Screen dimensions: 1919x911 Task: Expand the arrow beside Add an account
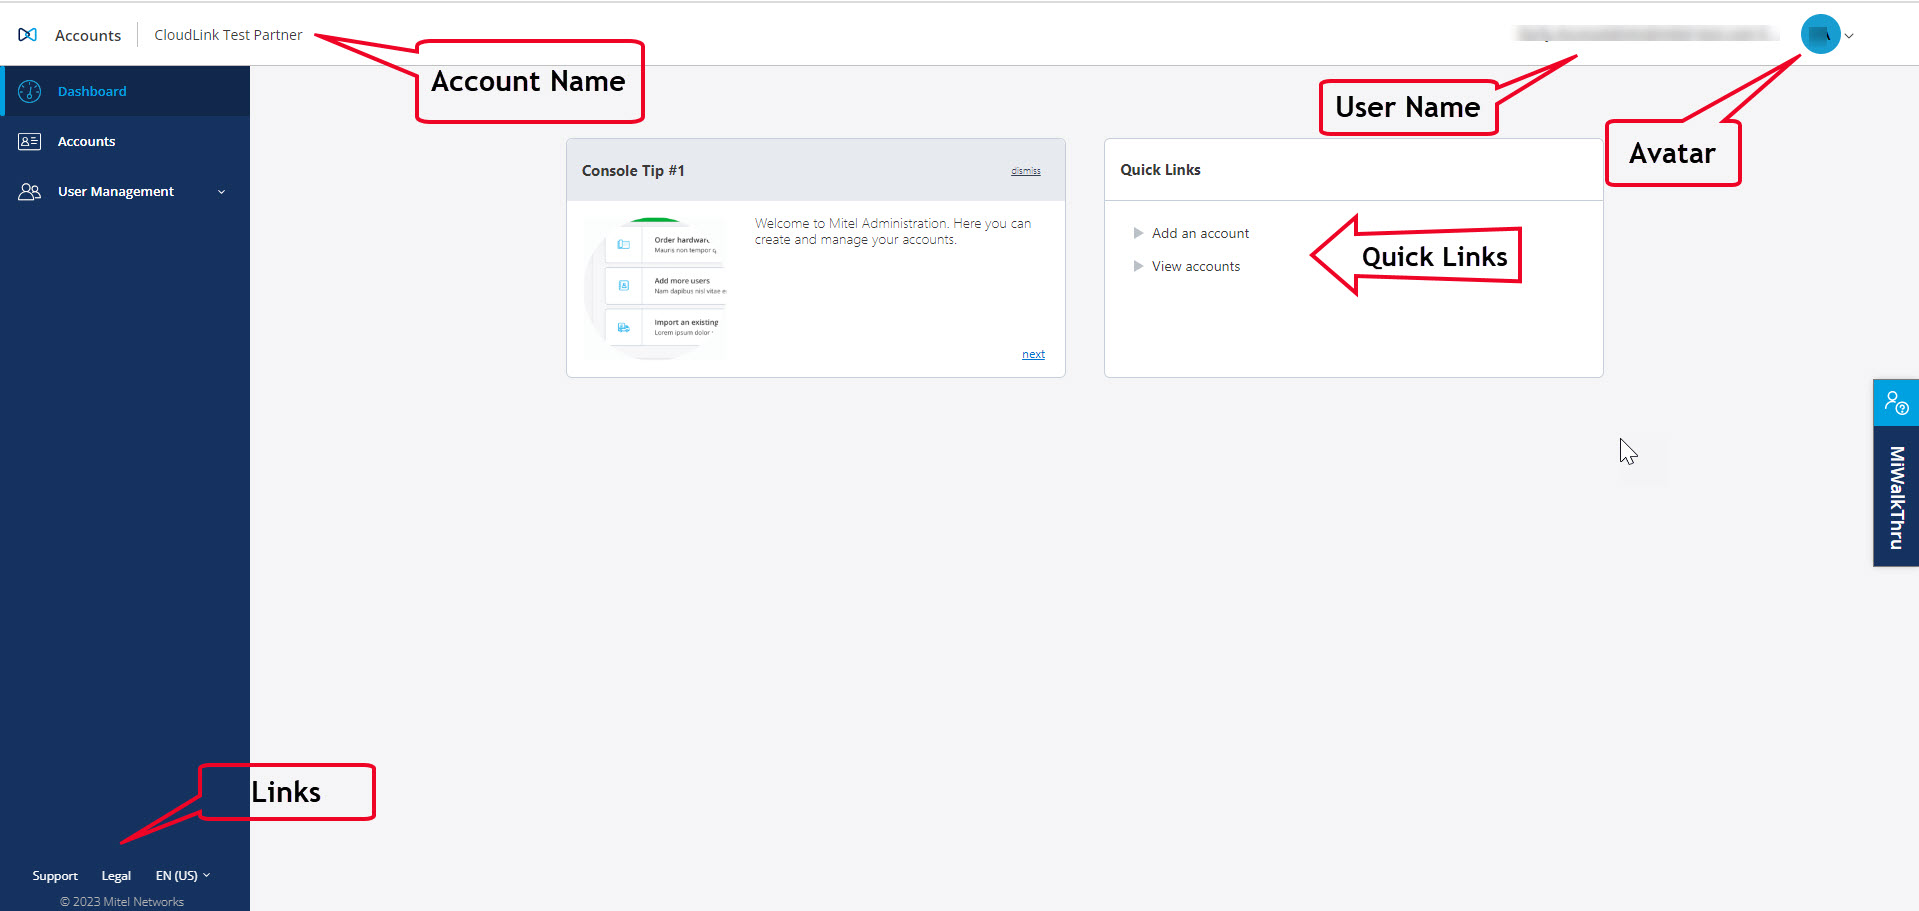[1138, 233]
